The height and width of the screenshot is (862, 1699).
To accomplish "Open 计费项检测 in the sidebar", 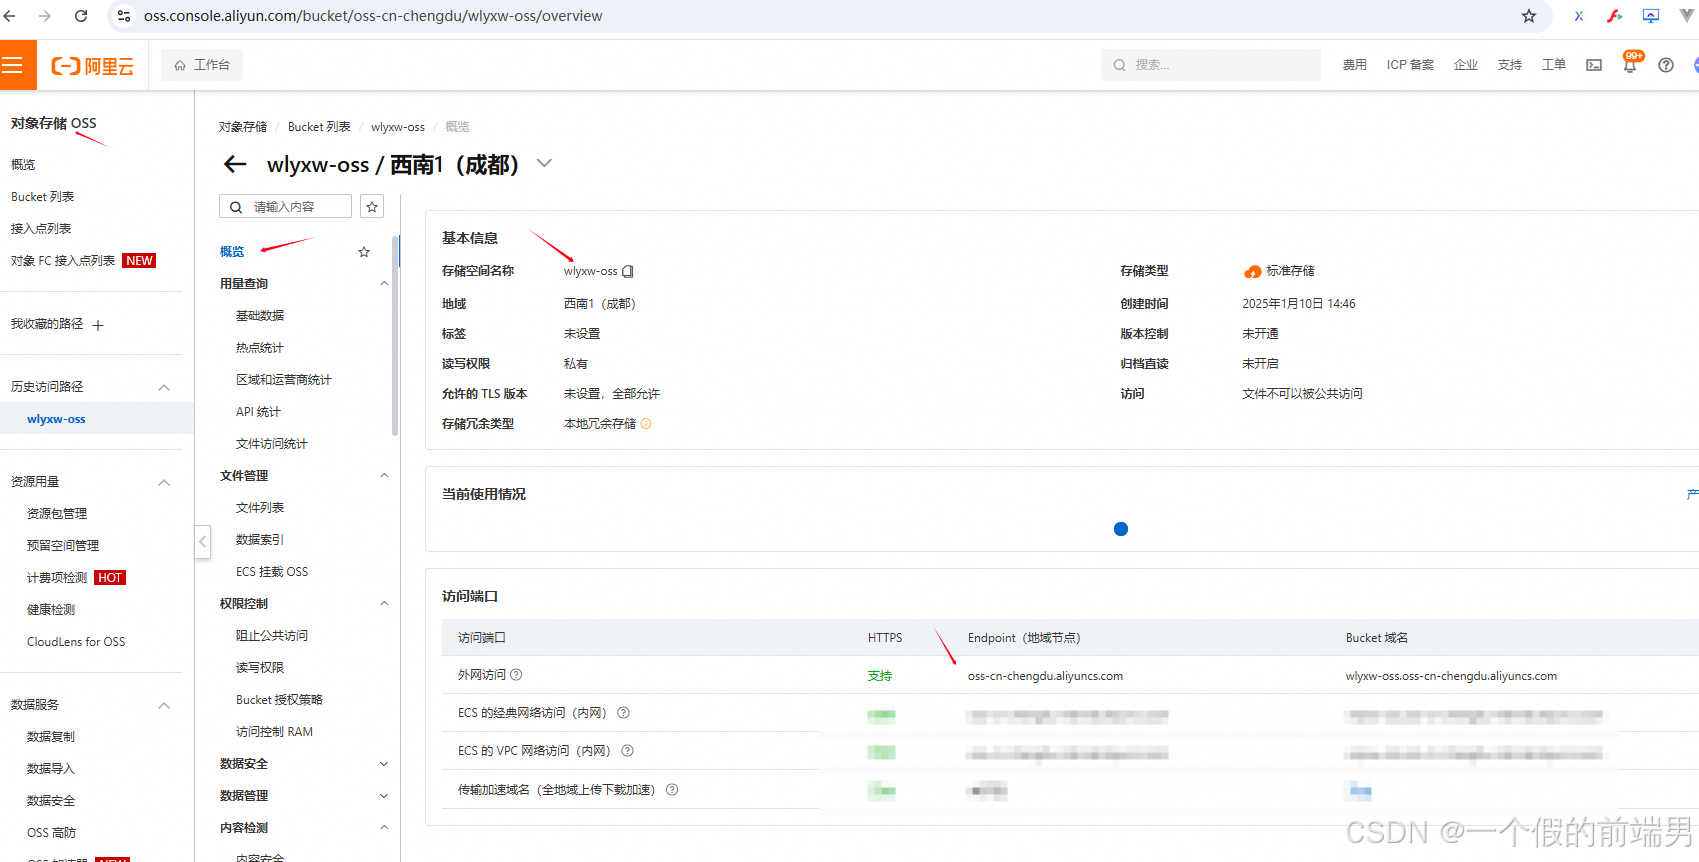I will pyautogui.click(x=57, y=578).
